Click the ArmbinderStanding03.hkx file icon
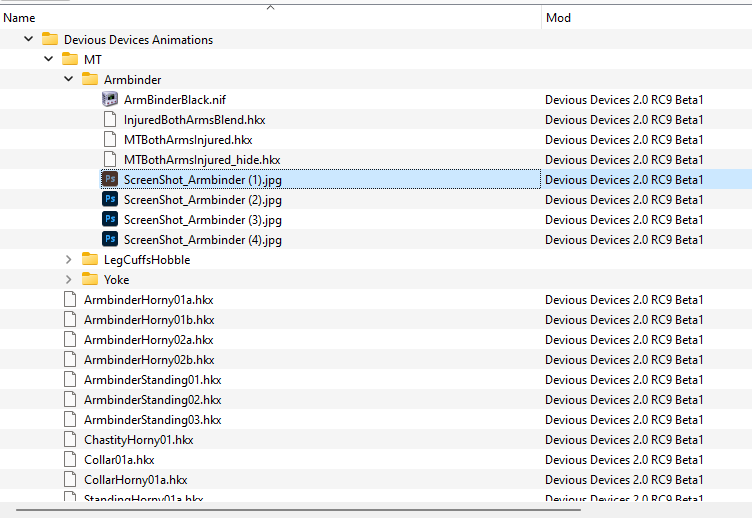This screenshot has width=752, height=518. pyautogui.click(x=70, y=420)
